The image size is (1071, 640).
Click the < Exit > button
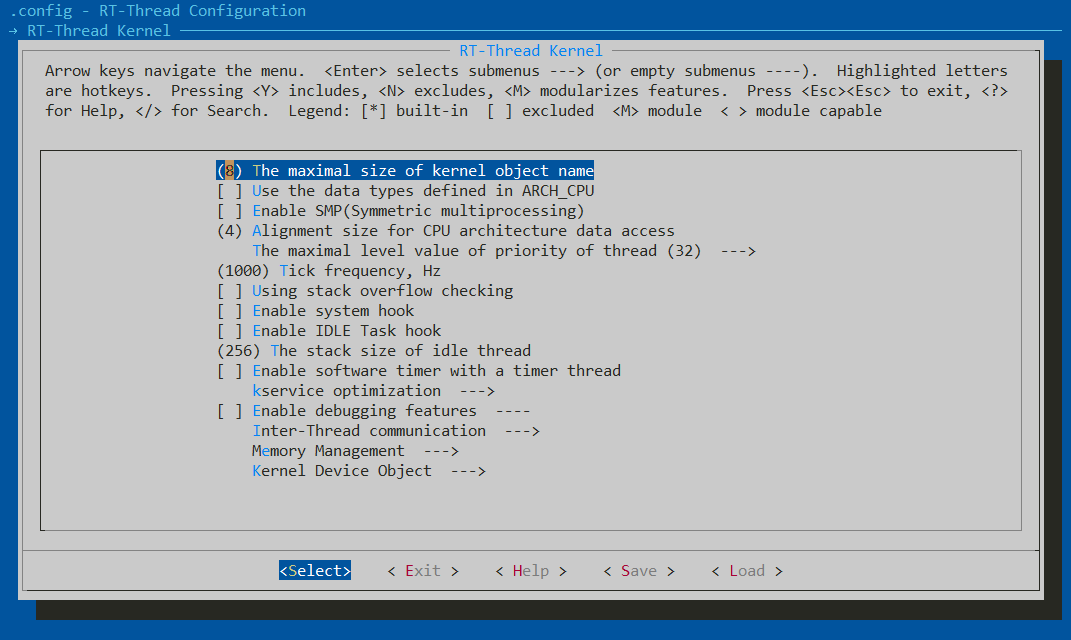click(x=423, y=570)
